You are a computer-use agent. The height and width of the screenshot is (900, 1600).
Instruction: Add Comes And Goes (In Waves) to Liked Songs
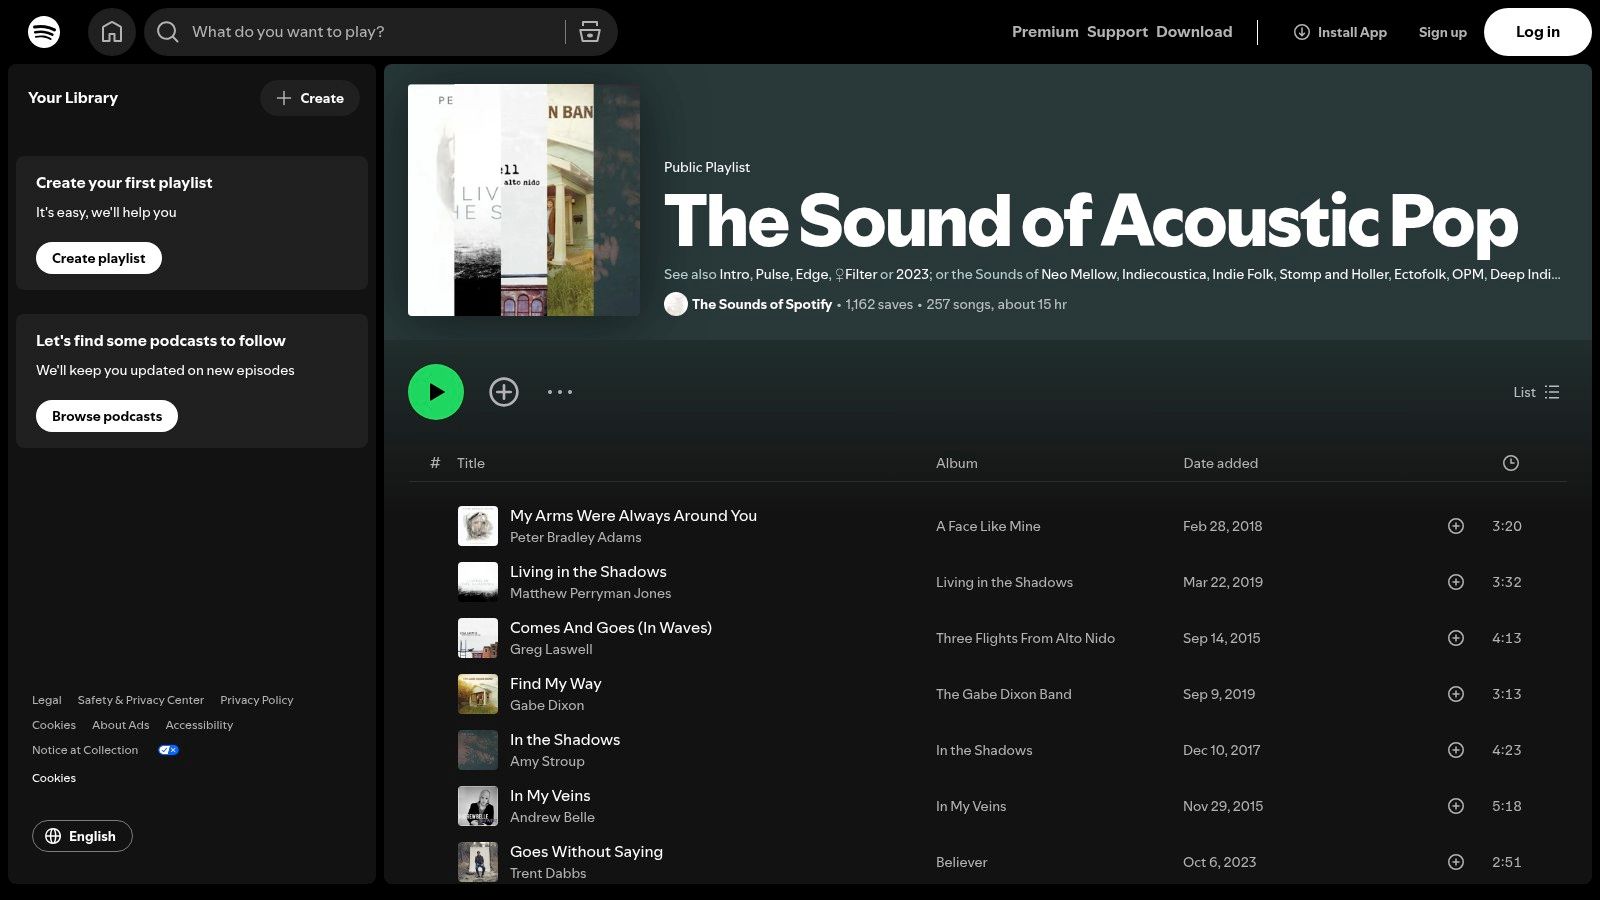1456,638
